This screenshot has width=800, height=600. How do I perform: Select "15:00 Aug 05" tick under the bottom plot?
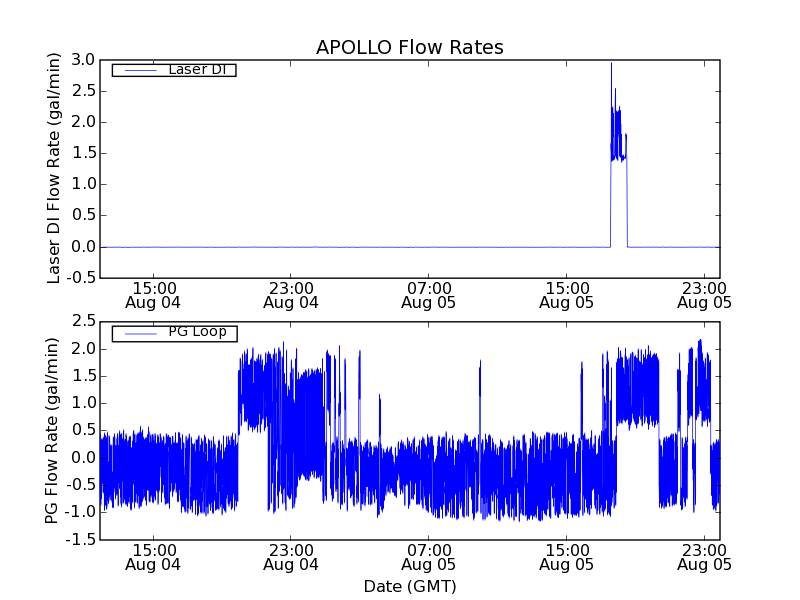[566, 557]
